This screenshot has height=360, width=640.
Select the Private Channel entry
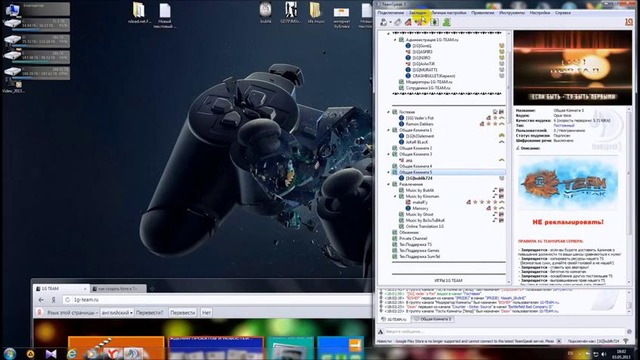413,238
